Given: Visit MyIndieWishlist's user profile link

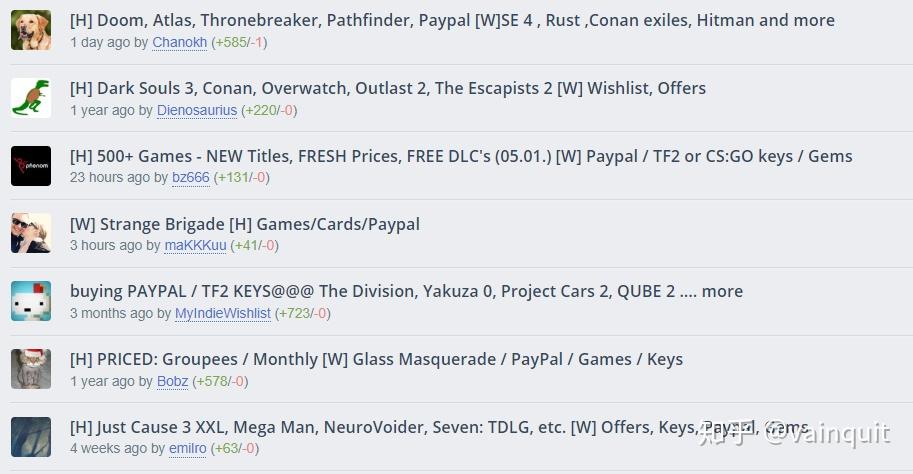Looking at the screenshot, I should tap(222, 313).
